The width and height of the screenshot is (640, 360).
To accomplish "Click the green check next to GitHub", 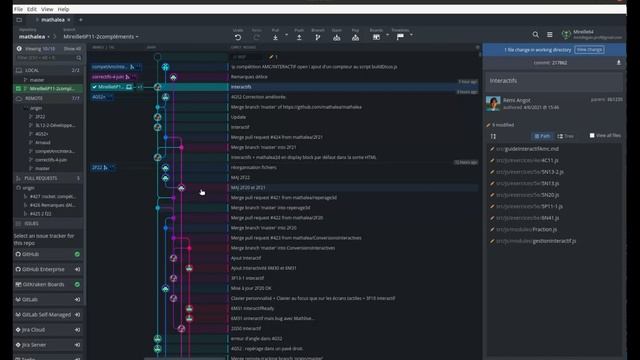I will (77, 254).
